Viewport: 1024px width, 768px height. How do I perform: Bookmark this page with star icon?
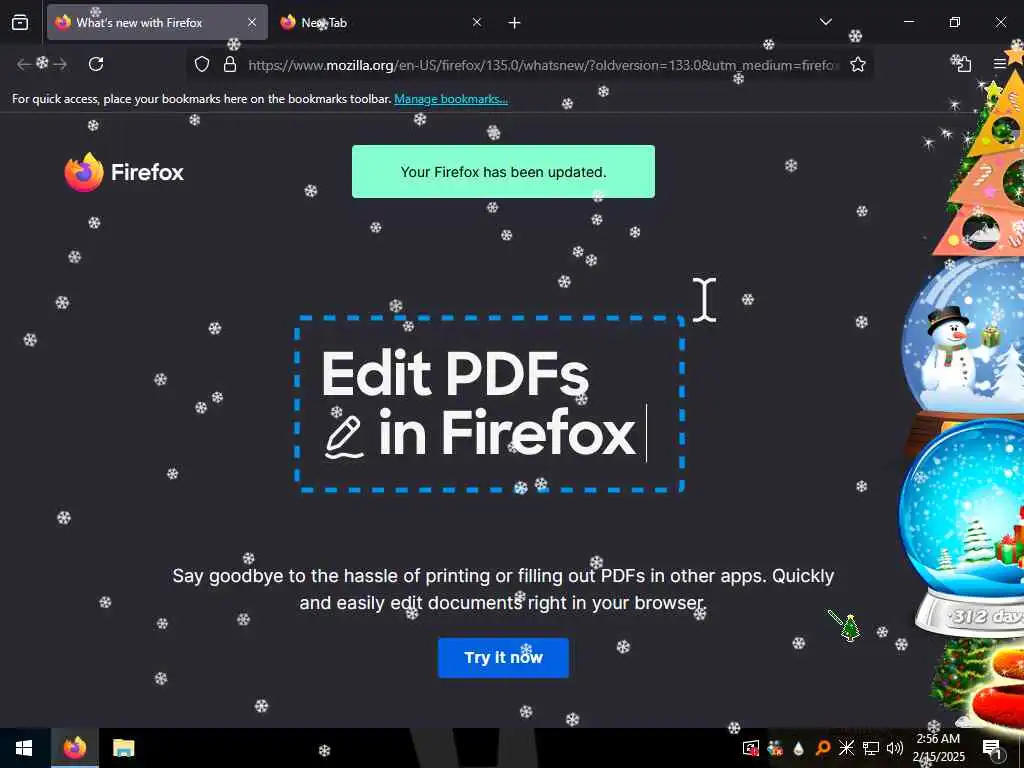(x=858, y=64)
